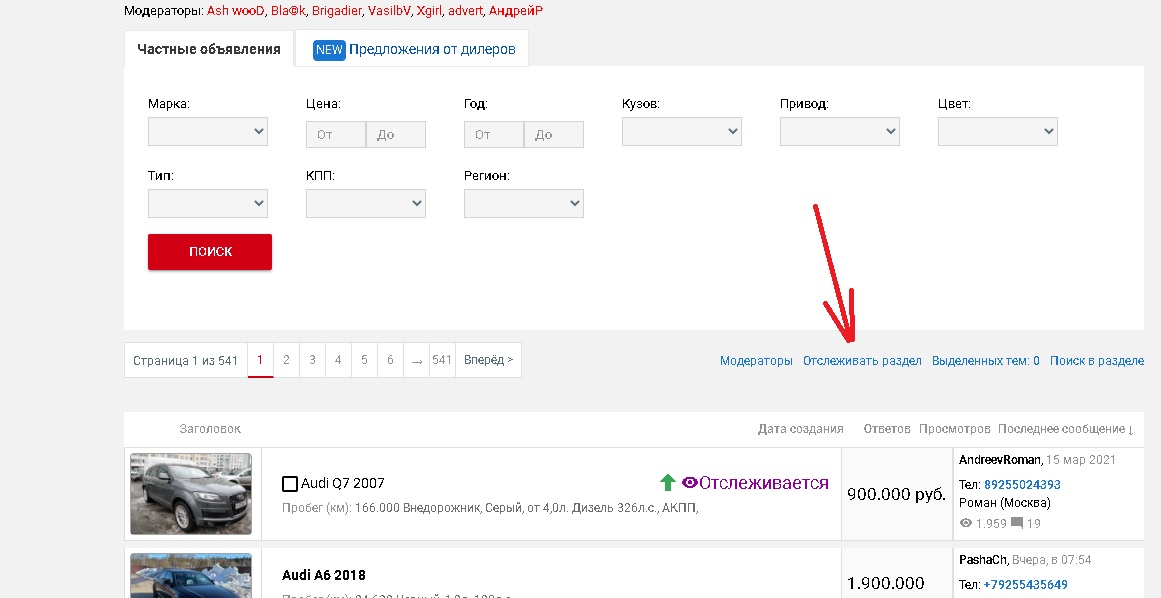Go to page 2 of listings
The width and height of the screenshot is (1161, 598).
tap(286, 360)
